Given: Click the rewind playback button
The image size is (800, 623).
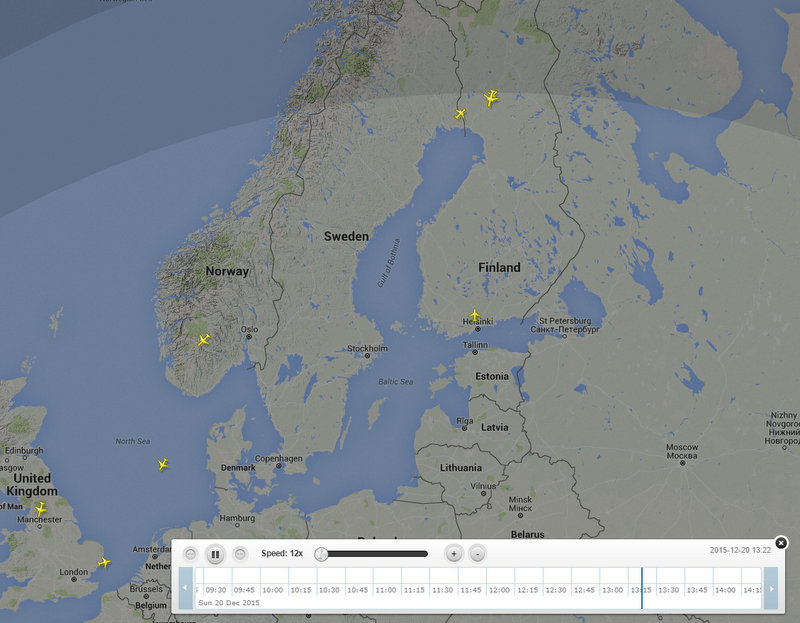Looking at the screenshot, I should point(190,554).
